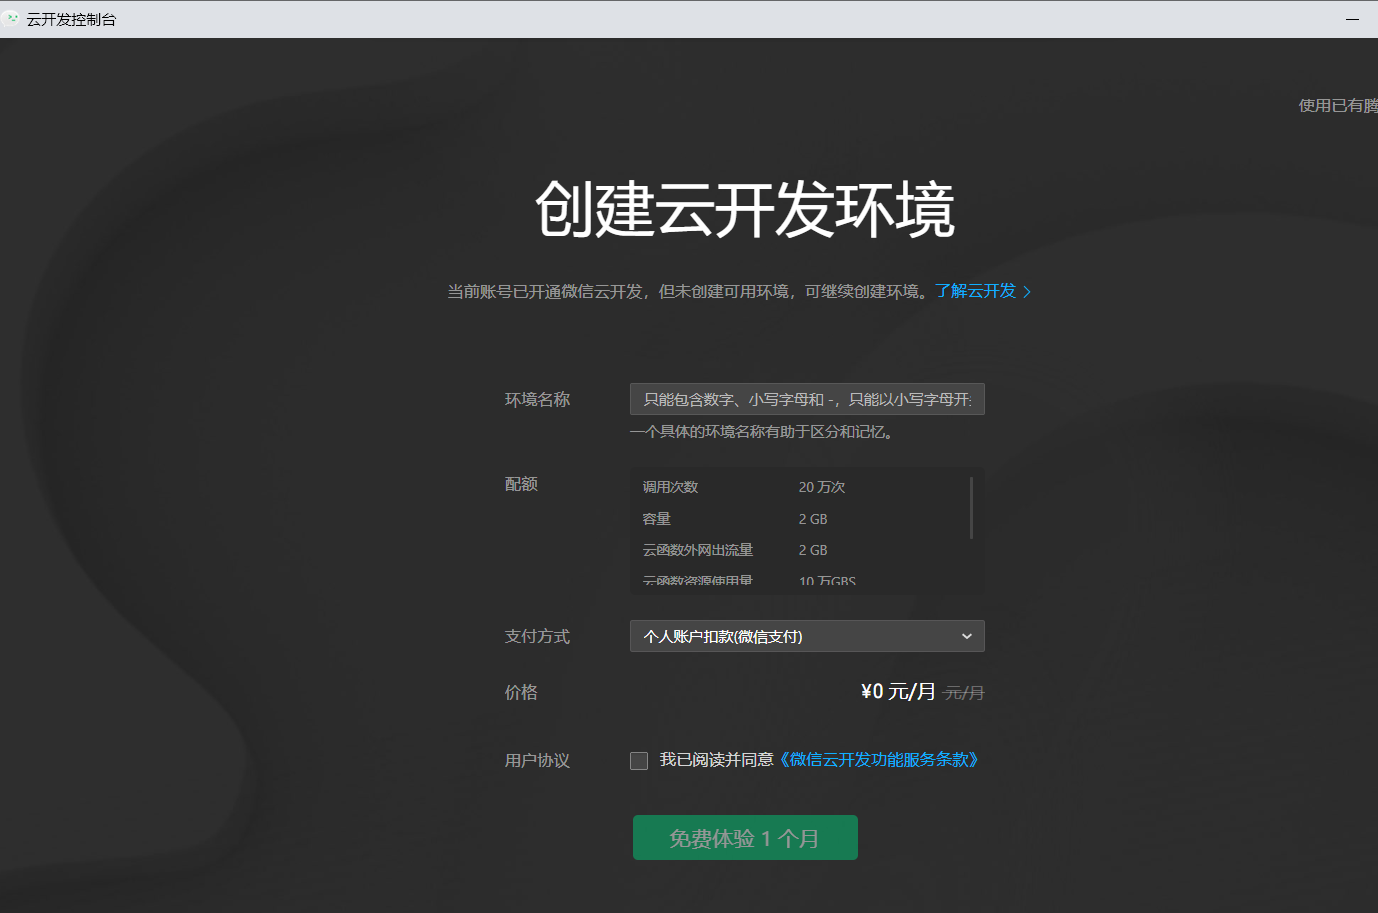Image resolution: width=1378 pixels, height=913 pixels.
Task: Click the 环境名称 input field
Action: 807,399
